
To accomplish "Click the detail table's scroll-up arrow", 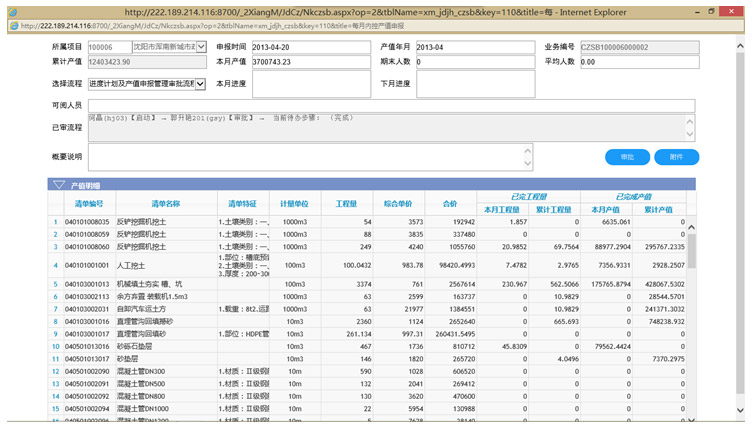I will (691, 227).
